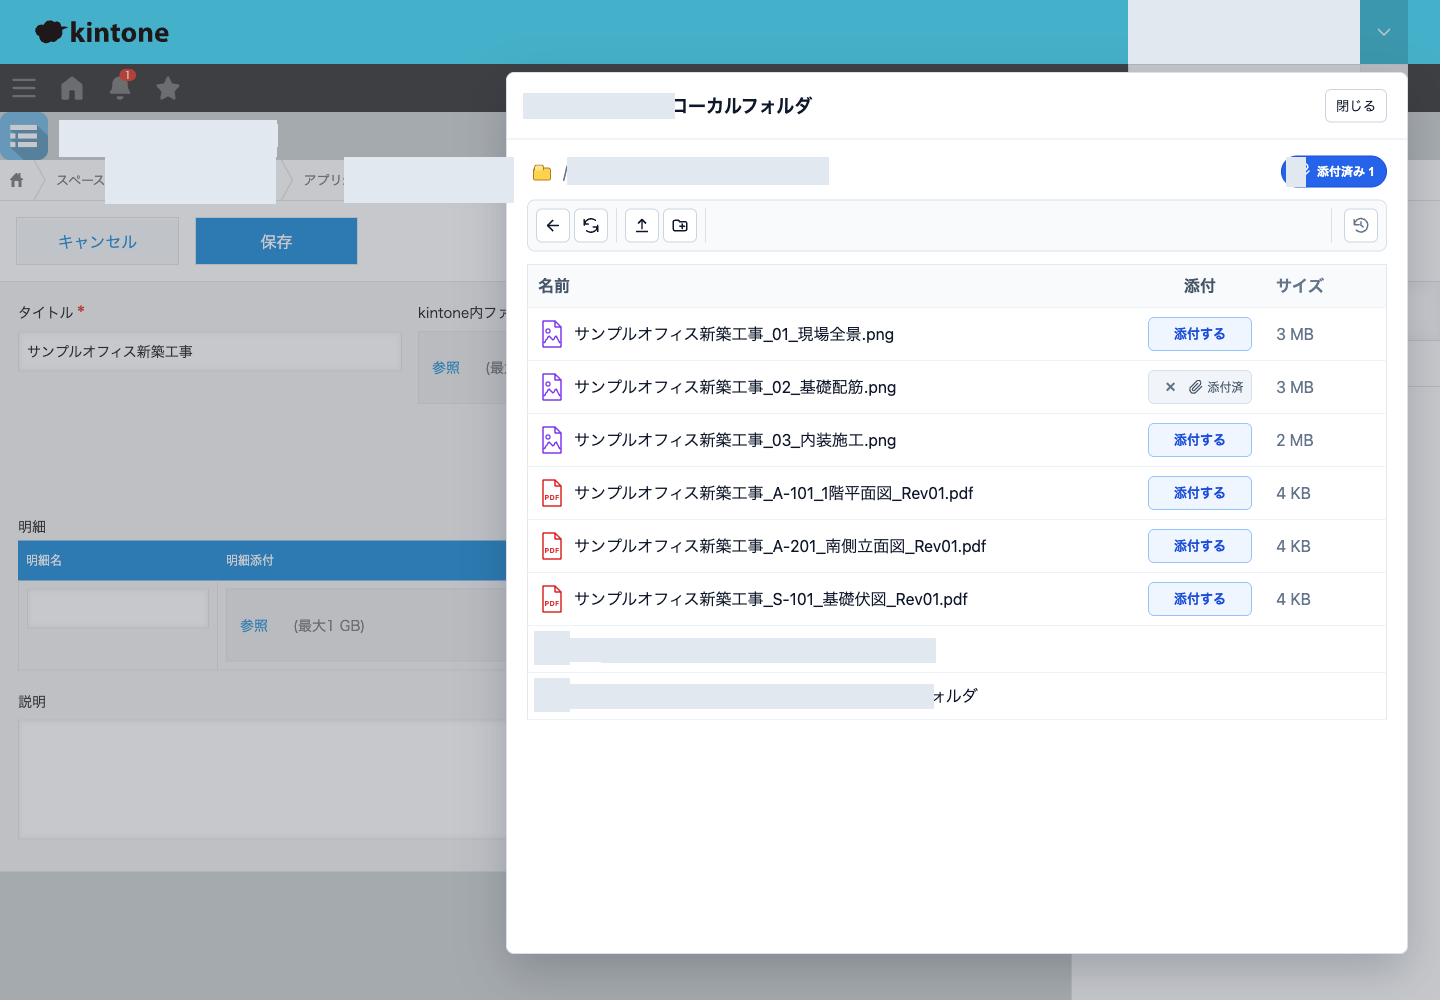Open the favorites star icon

click(x=168, y=88)
